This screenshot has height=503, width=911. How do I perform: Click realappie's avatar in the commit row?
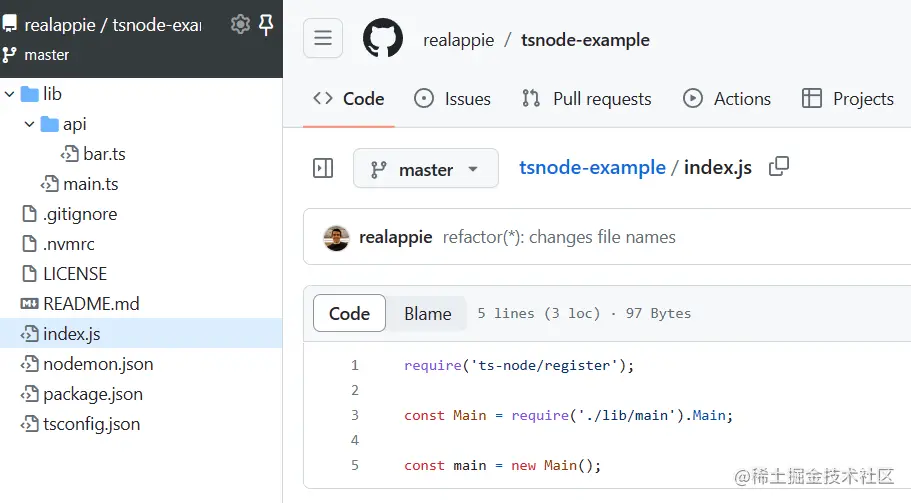click(x=336, y=238)
